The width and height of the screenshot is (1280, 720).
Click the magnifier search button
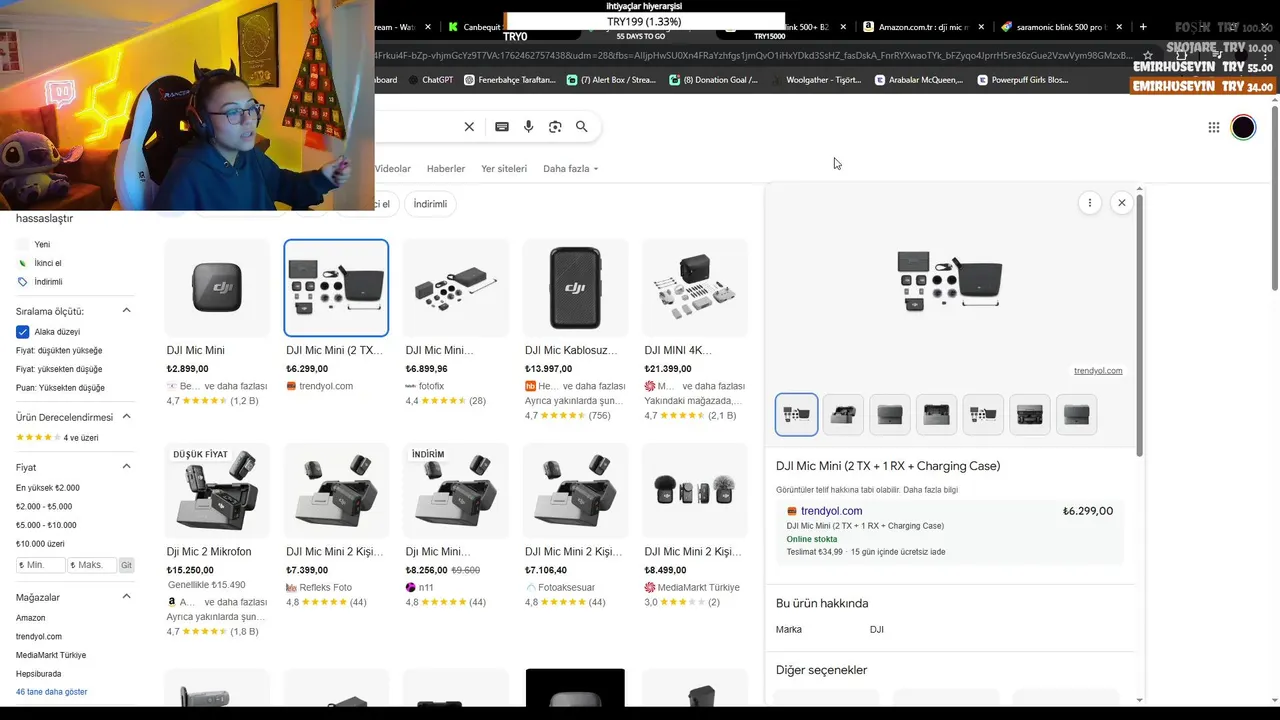(x=582, y=126)
